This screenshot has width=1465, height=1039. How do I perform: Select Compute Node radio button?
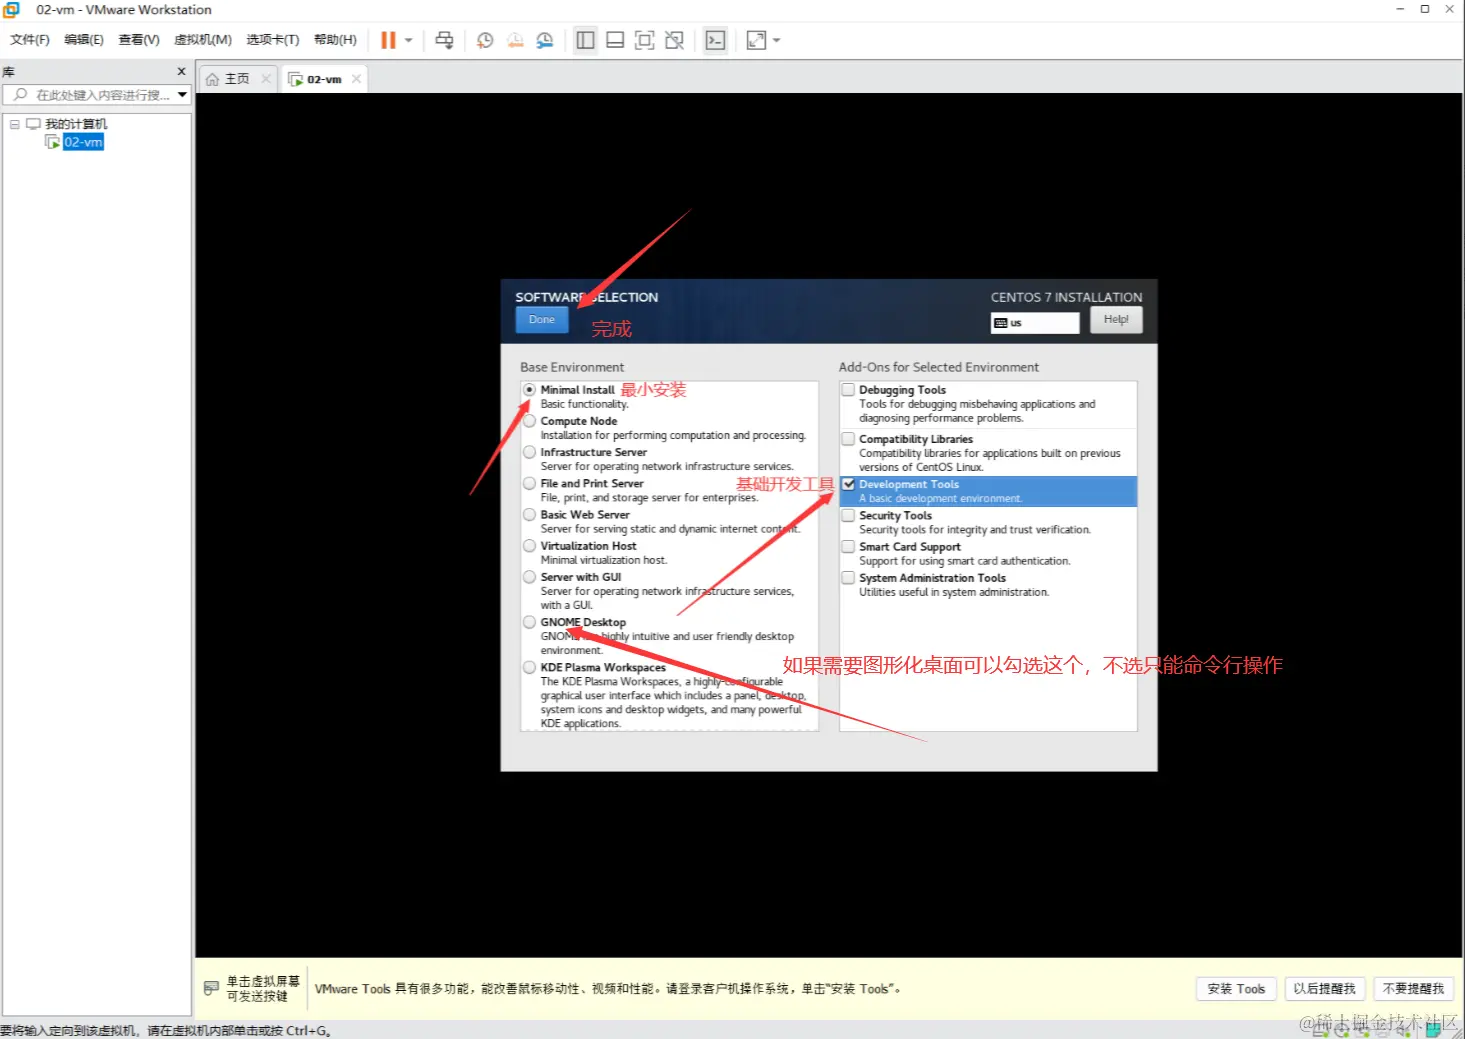click(x=529, y=421)
